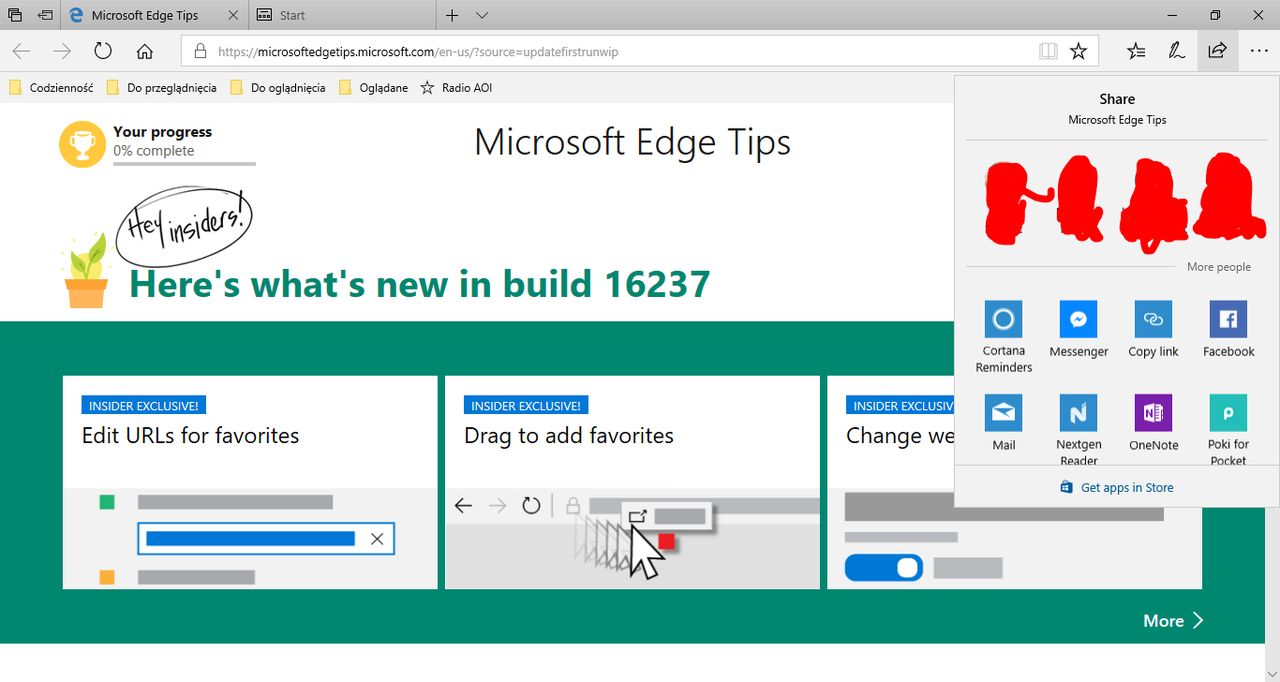Image resolution: width=1280 pixels, height=682 pixels.
Task: Share to Cortana Reminders
Action: point(1004,337)
